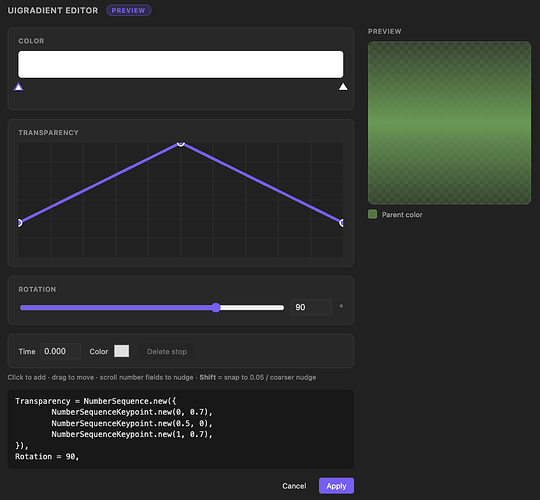Click the ROTATION section label

[37, 289]
